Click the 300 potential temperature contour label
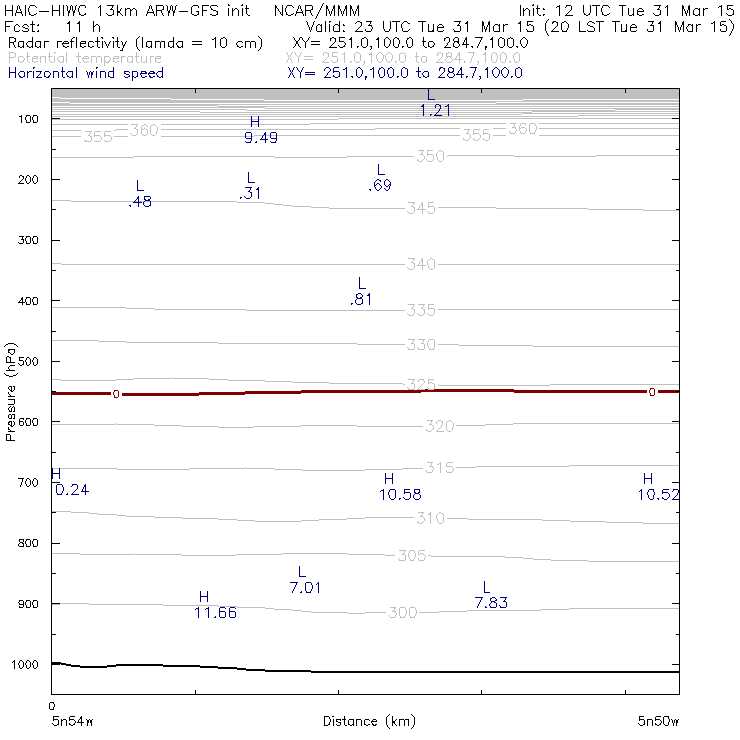Screen dimensions: 740x740 tap(403, 613)
